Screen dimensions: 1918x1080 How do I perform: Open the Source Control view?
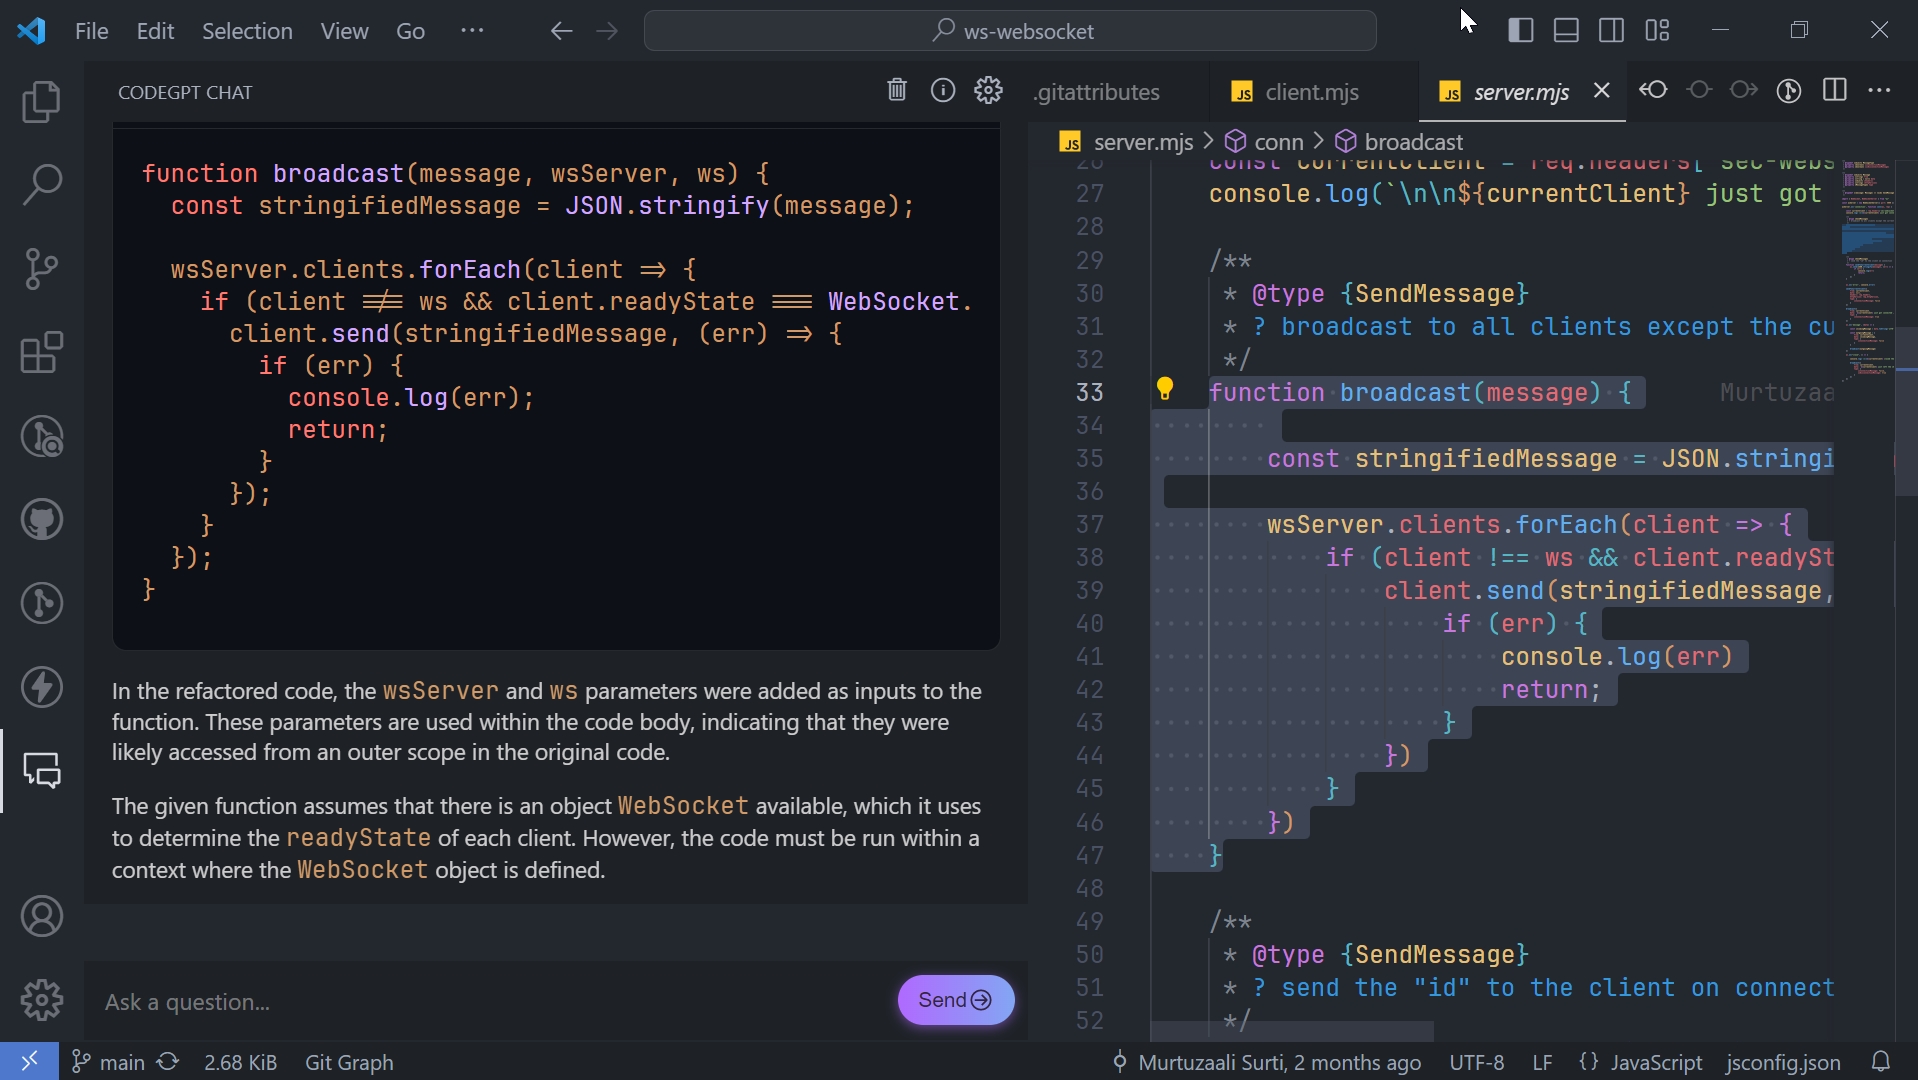tap(42, 269)
